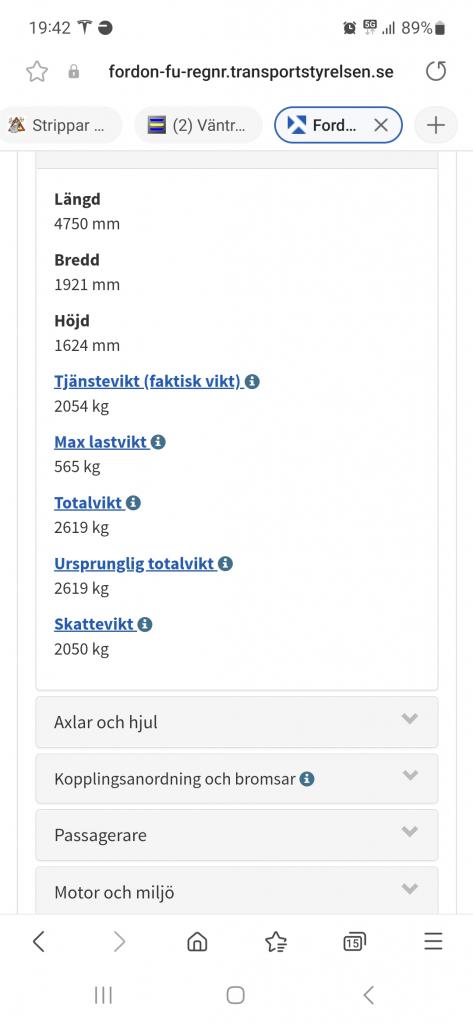Expand the Passagerare section
473x1024 pixels.
(x=236, y=835)
